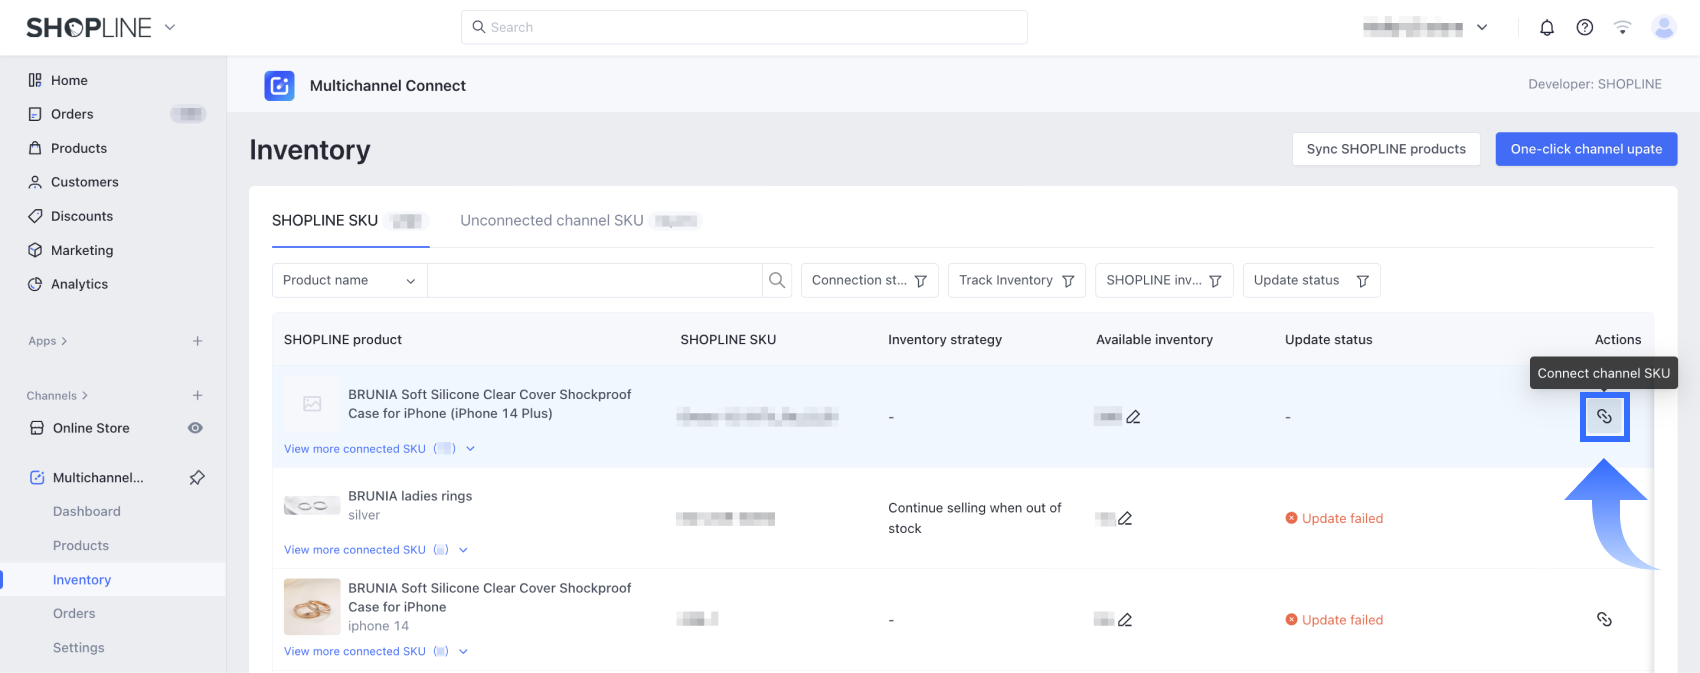Click Sync SHOPLINE products button
Screen dimensions: 1700x673
pyautogui.click(x=1385, y=149)
